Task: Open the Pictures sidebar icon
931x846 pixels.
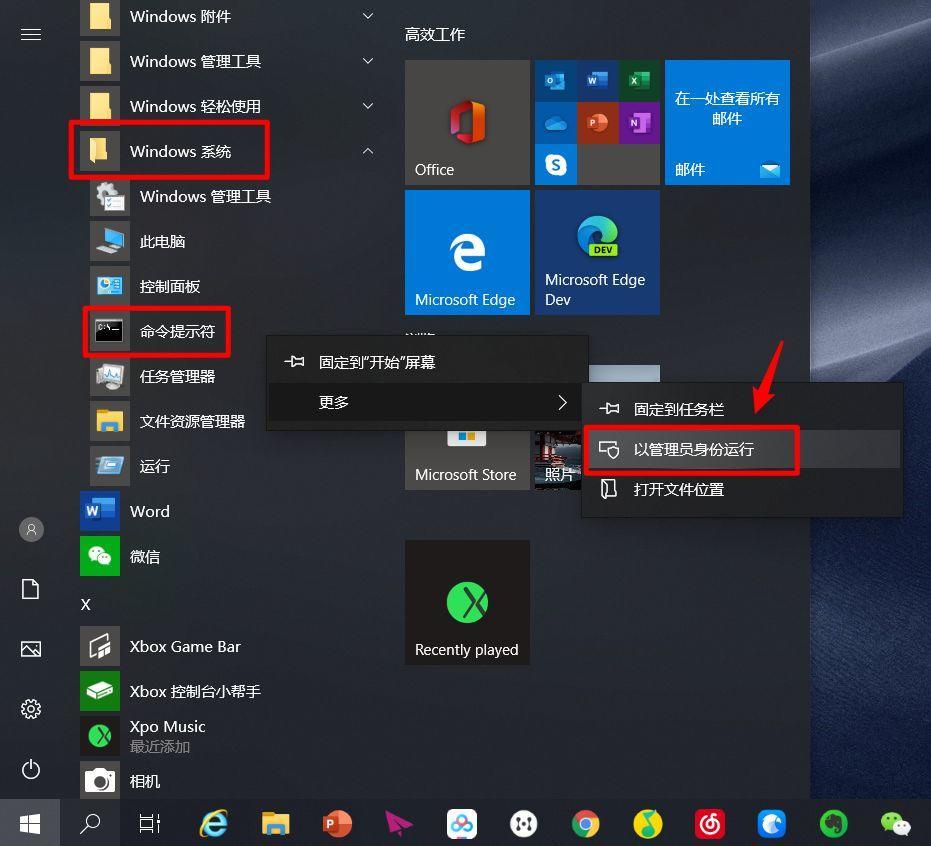Action: (31, 648)
